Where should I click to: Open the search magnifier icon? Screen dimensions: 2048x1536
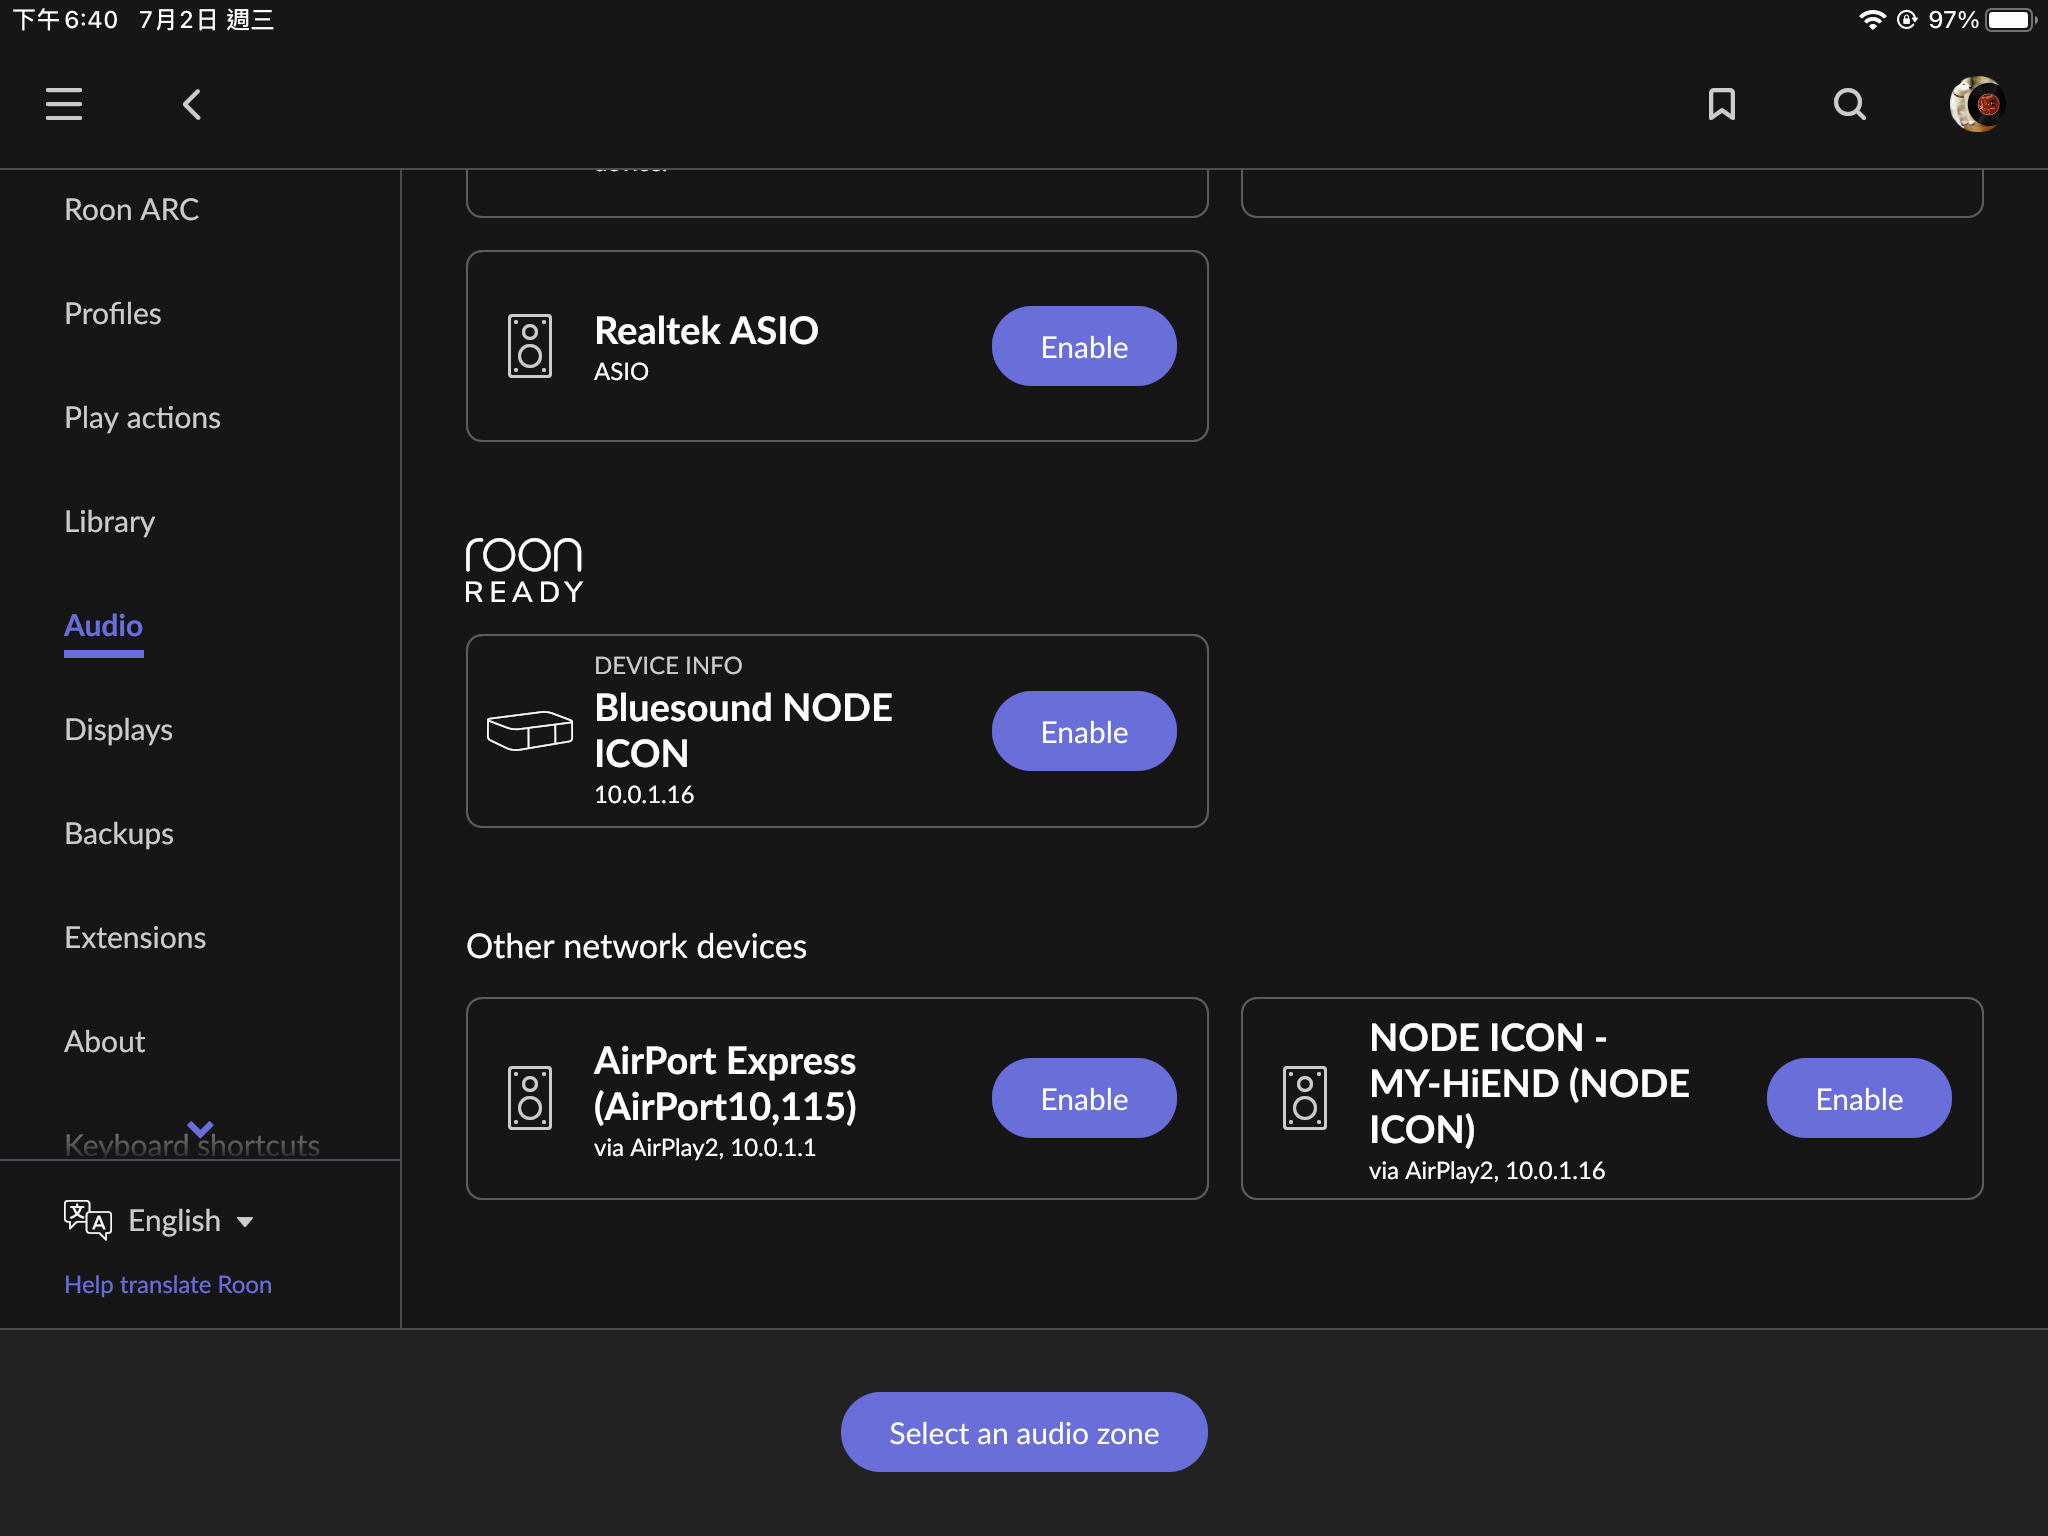click(x=1849, y=104)
